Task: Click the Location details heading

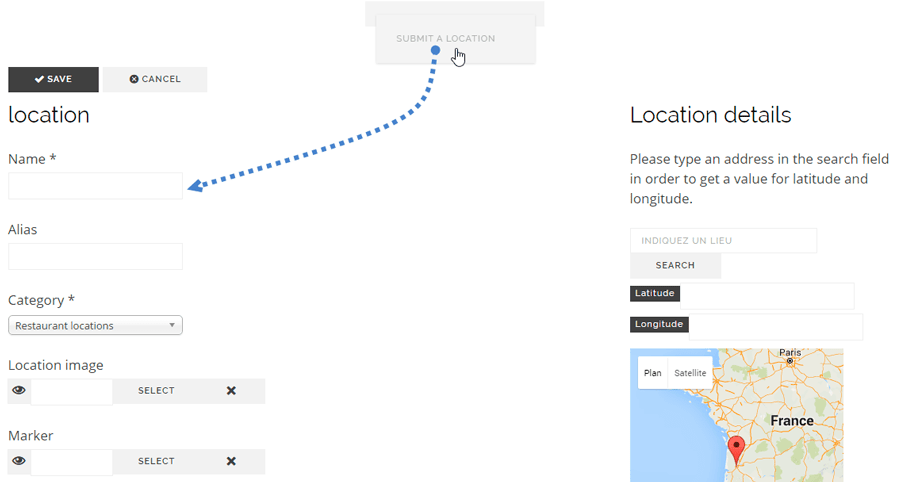Action: 711,115
